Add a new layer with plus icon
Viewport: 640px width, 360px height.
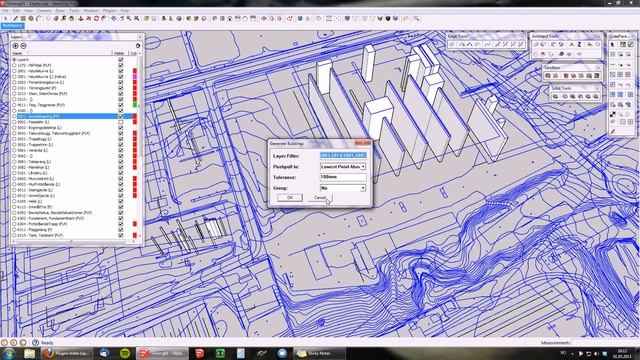(x=16, y=46)
